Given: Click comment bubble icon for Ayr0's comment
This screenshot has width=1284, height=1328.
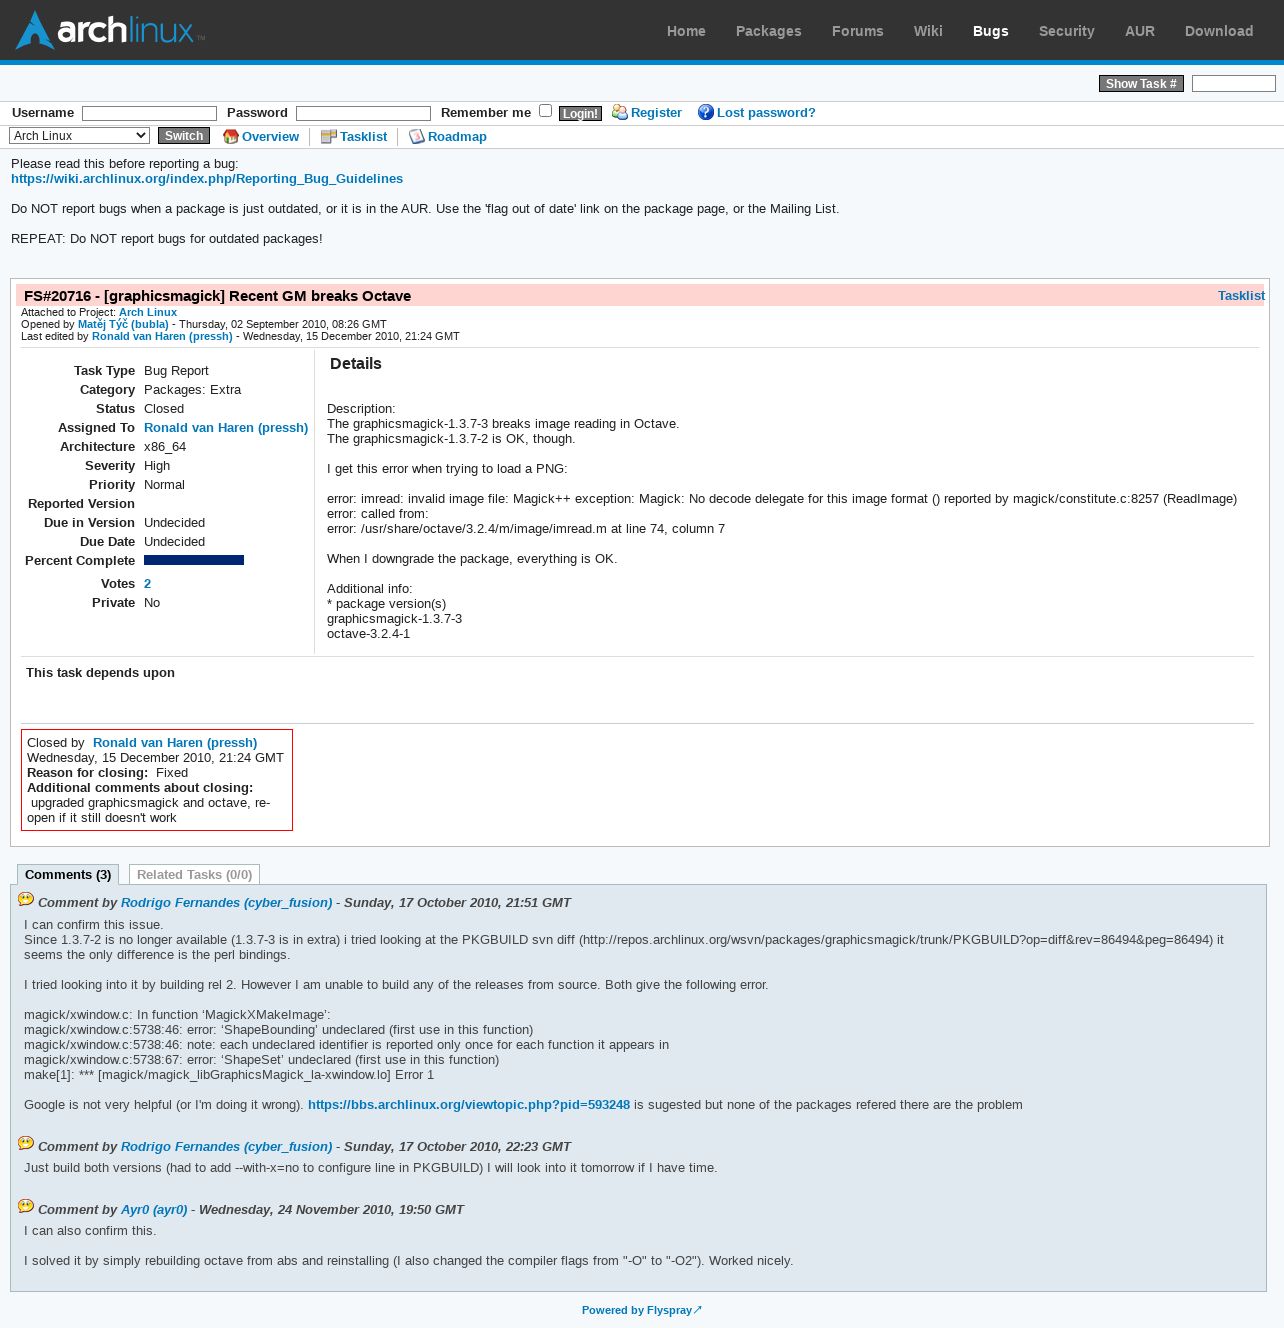Looking at the screenshot, I should [x=26, y=1206].
